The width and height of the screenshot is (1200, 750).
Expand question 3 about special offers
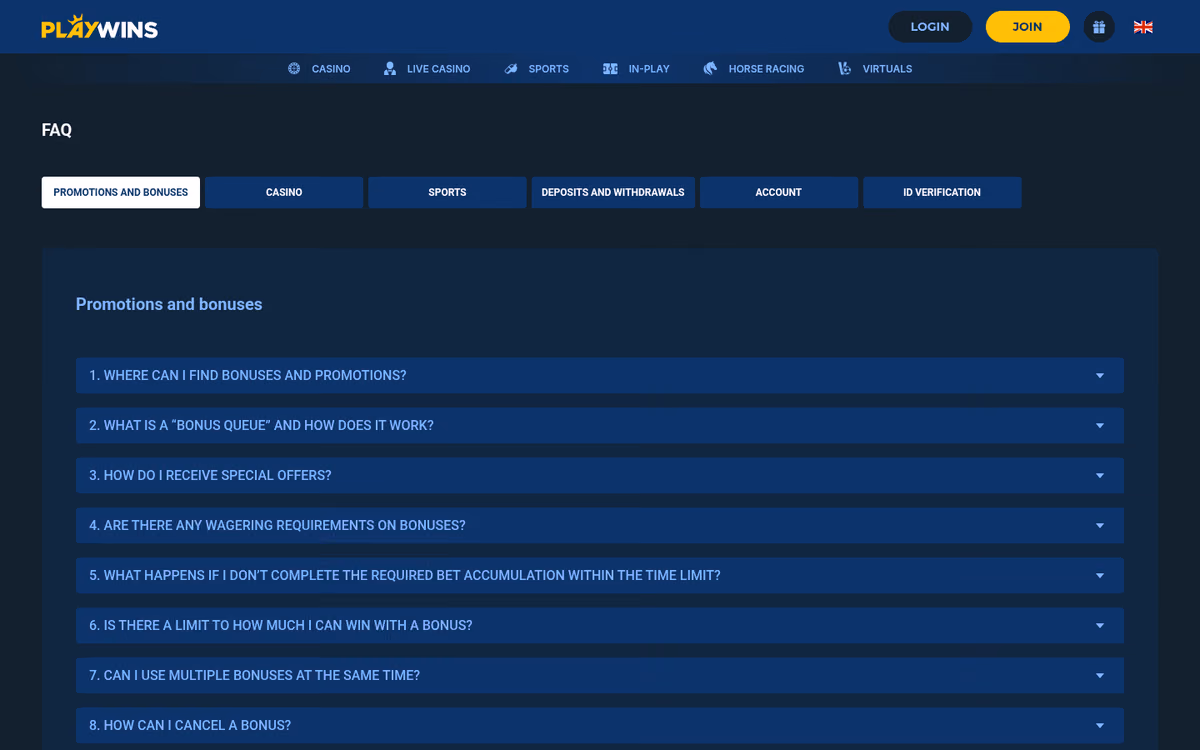coord(600,475)
